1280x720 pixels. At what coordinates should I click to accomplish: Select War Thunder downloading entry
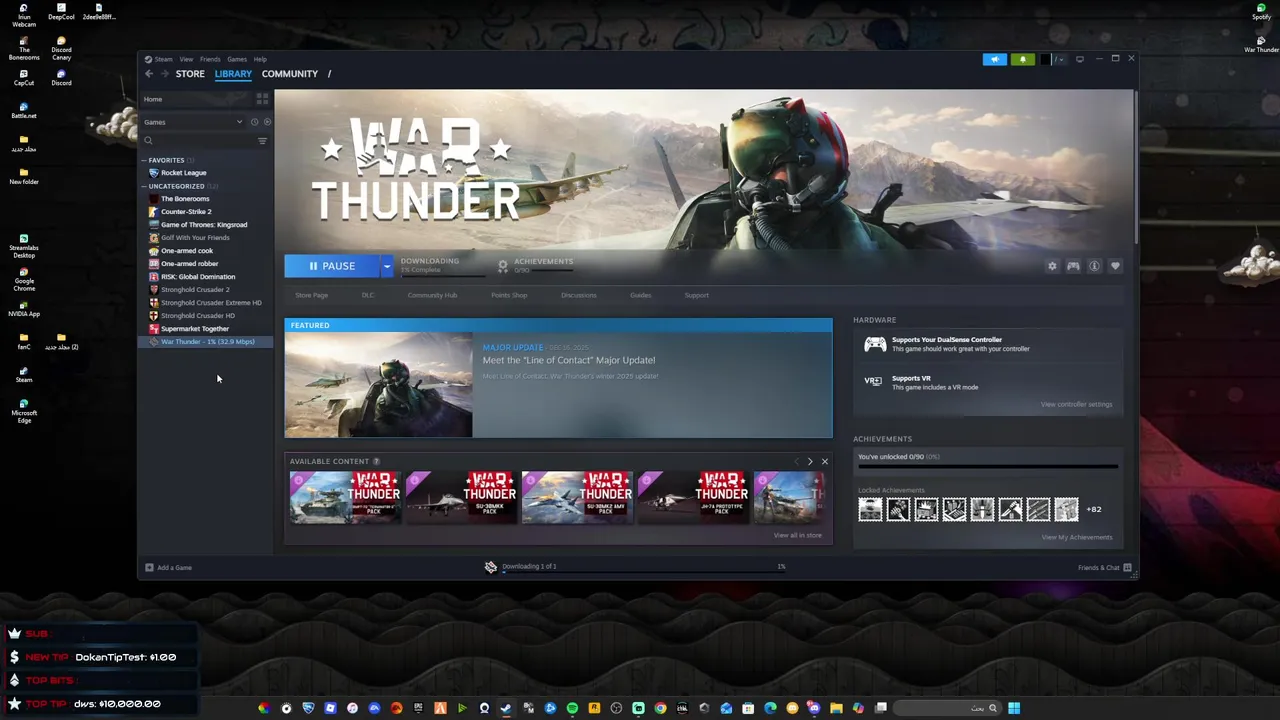click(207, 342)
